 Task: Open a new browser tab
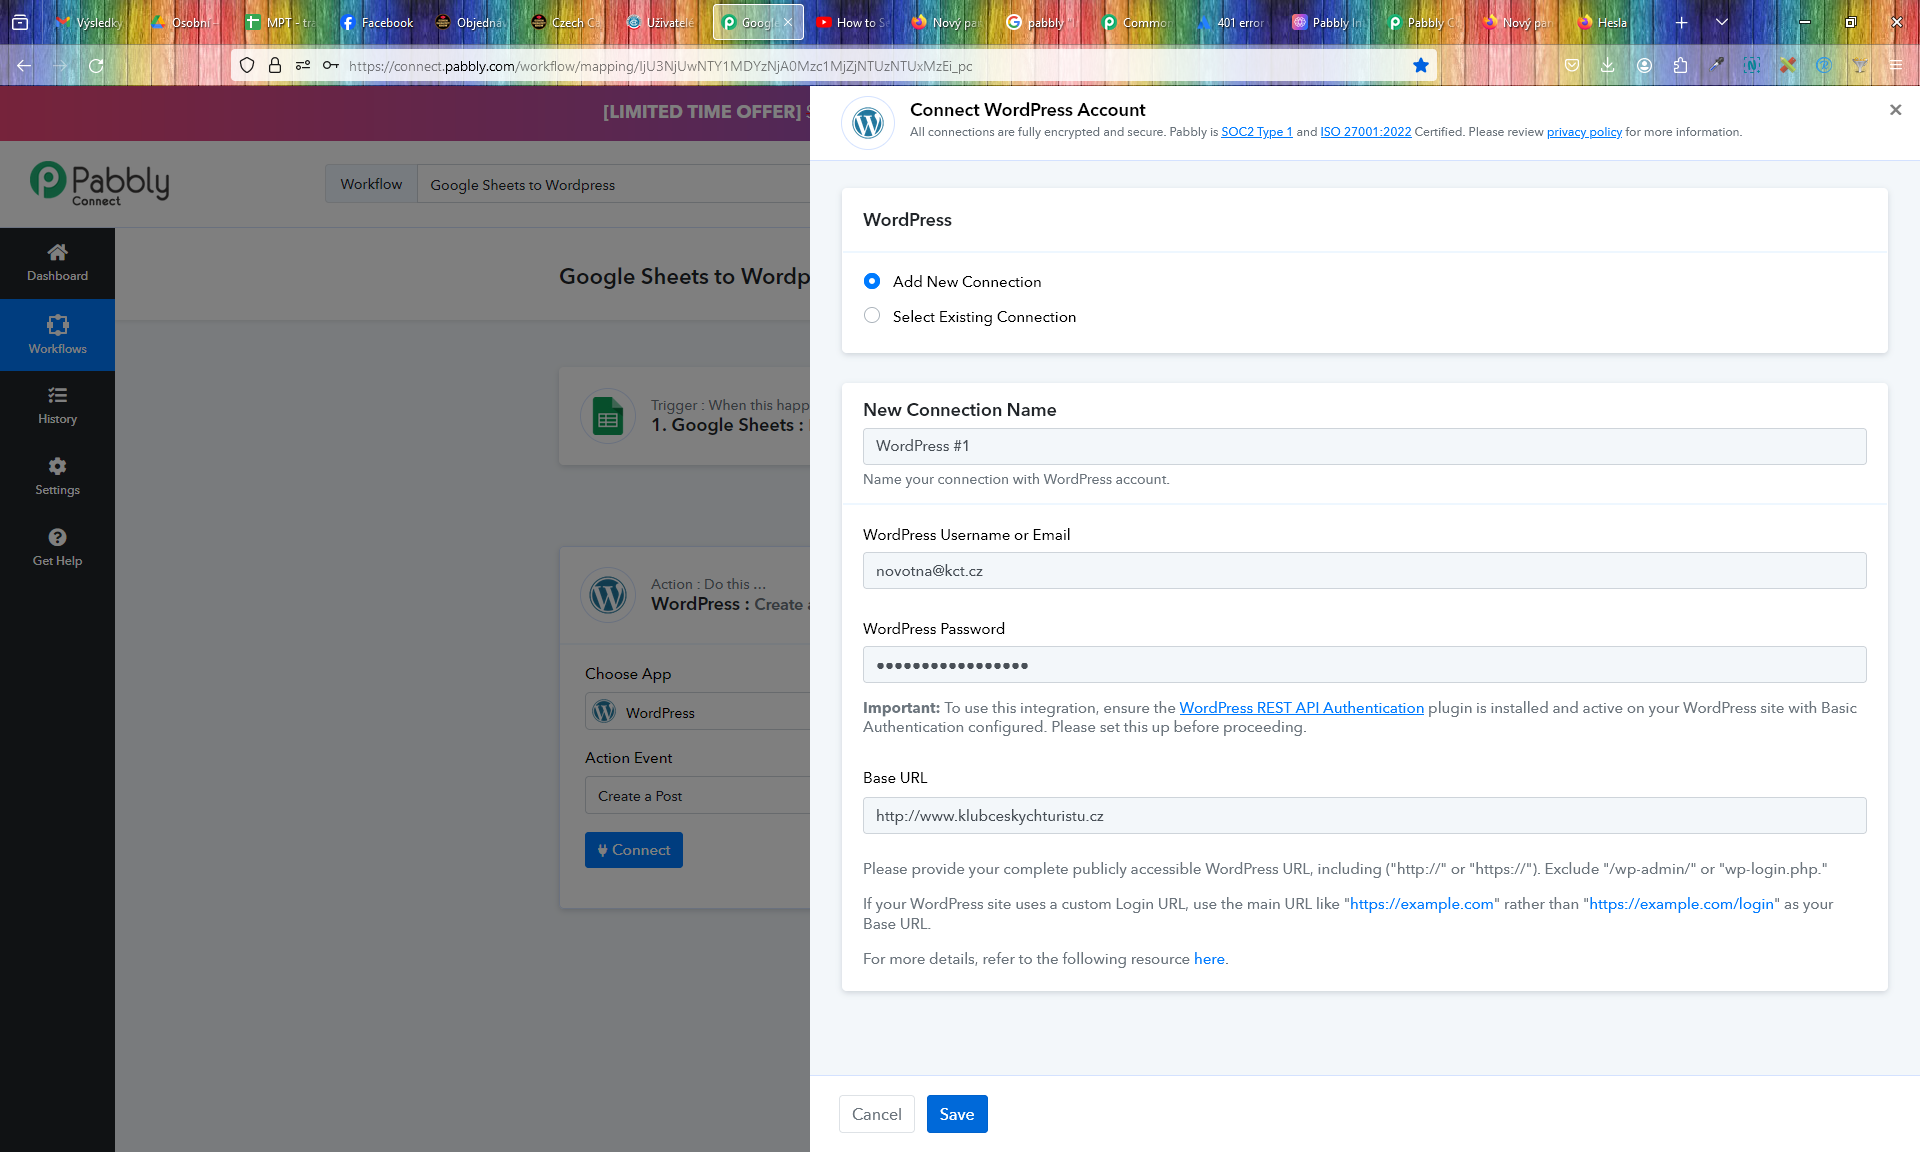tap(1682, 22)
